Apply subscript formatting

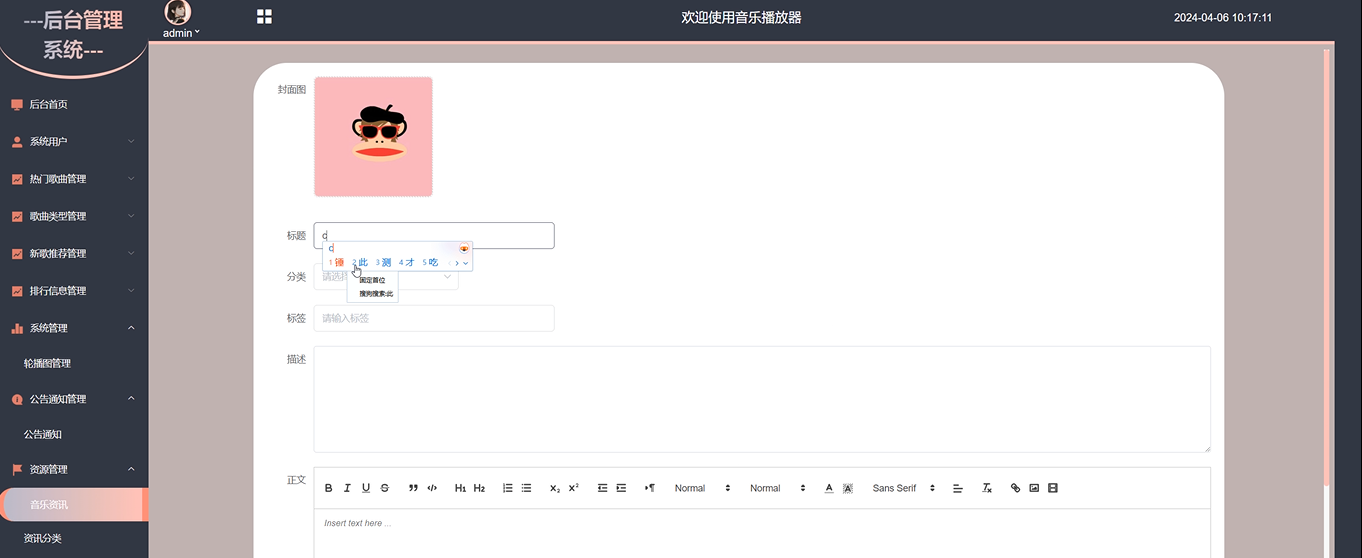555,488
